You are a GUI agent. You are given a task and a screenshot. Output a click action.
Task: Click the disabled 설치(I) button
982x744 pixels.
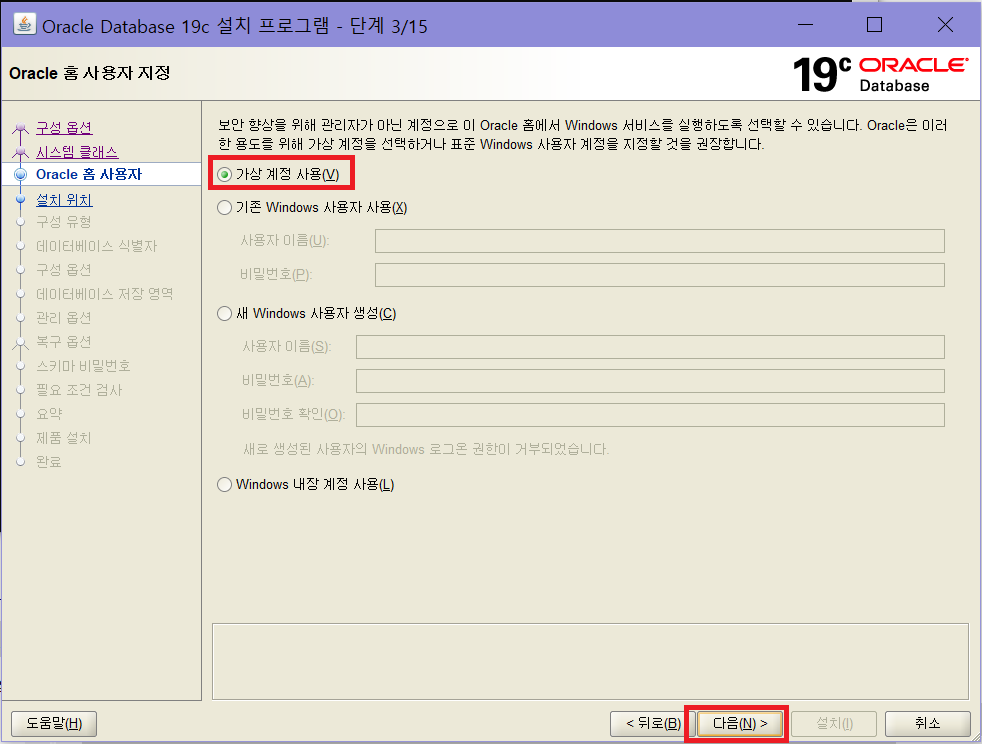[834, 724]
